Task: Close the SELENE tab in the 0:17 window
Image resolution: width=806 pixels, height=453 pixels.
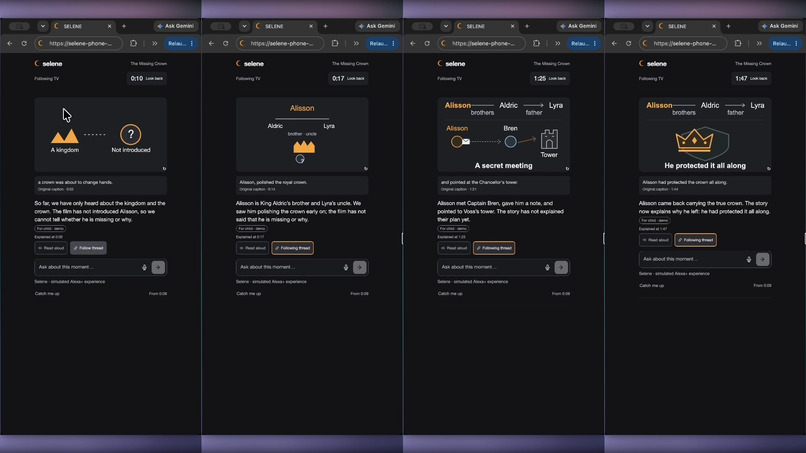Action: (311, 26)
